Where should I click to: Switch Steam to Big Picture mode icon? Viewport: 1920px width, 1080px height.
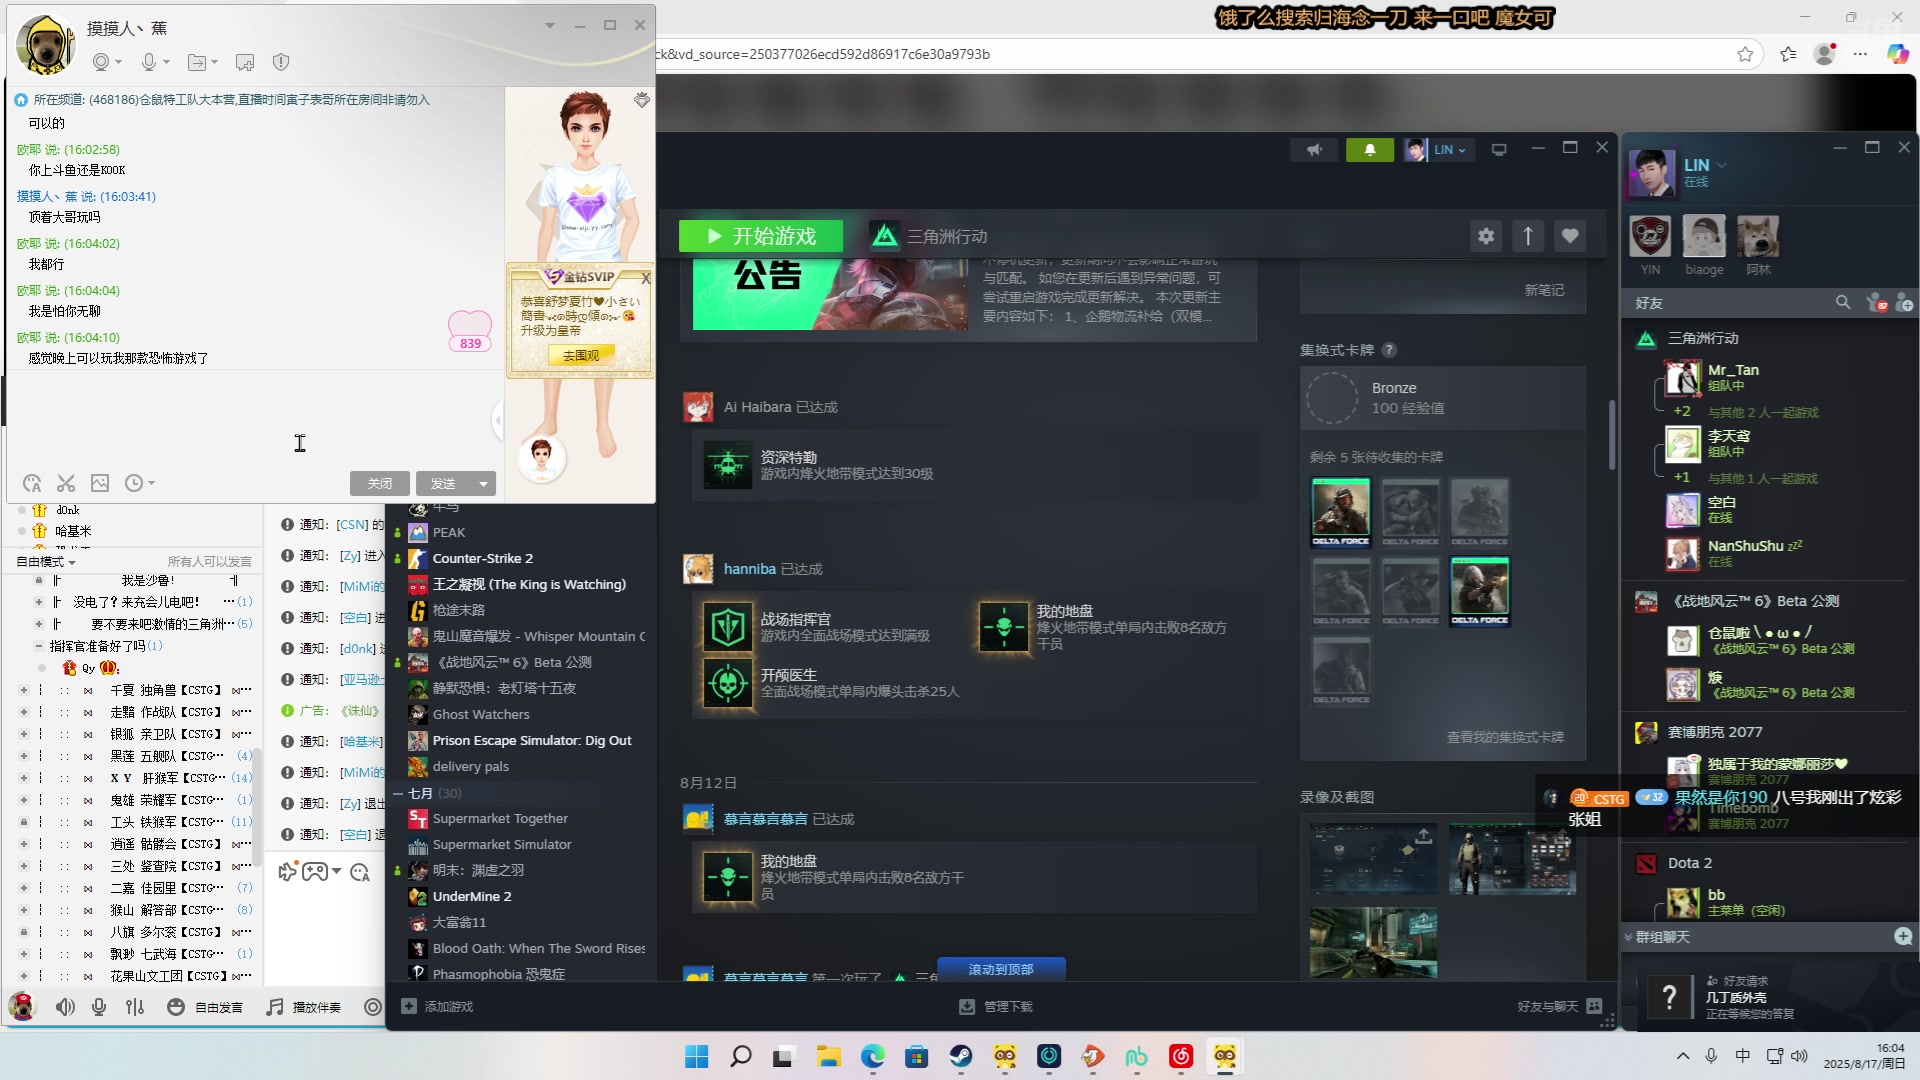[x=1499, y=150]
